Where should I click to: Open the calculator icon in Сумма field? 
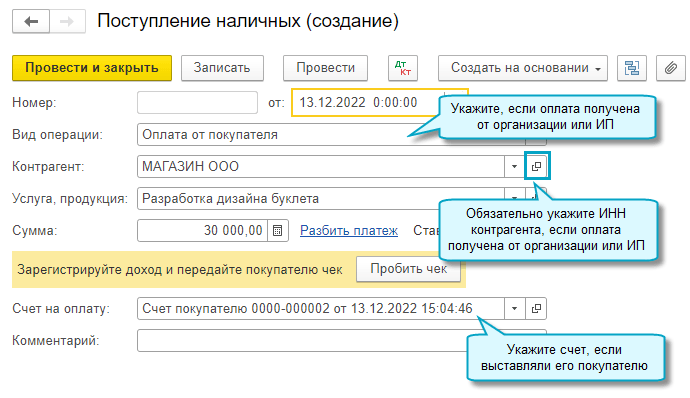tap(278, 230)
